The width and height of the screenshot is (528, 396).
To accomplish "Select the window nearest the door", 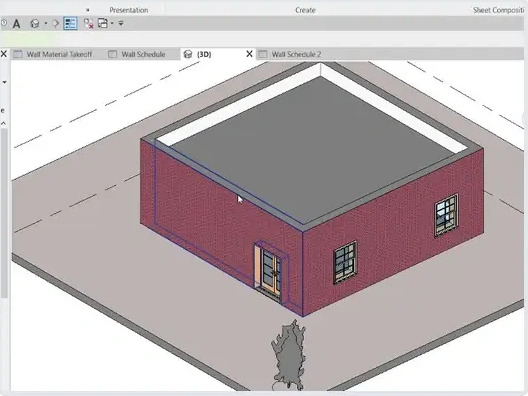I will (x=345, y=263).
